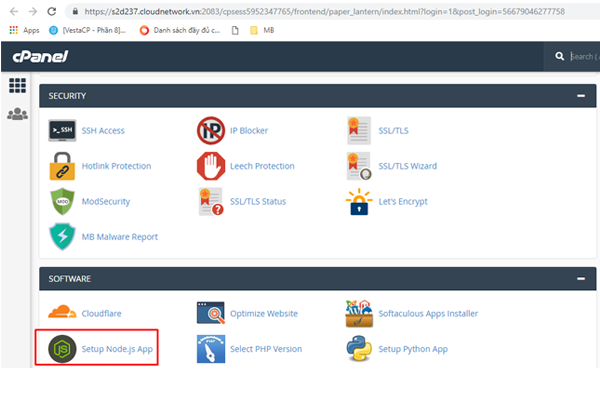
Task: Open the Leech Protection hand icon
Action: [x=211, y=166]
